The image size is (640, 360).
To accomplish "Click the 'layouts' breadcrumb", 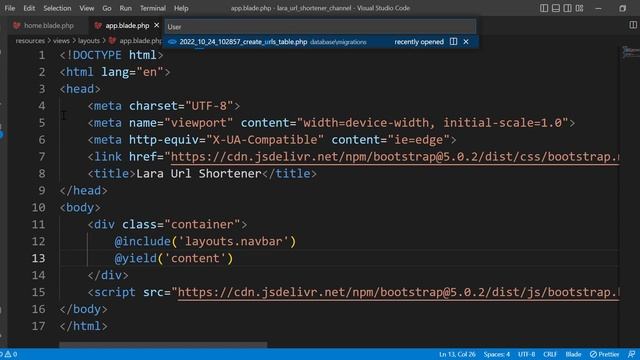I will (89, 41).
